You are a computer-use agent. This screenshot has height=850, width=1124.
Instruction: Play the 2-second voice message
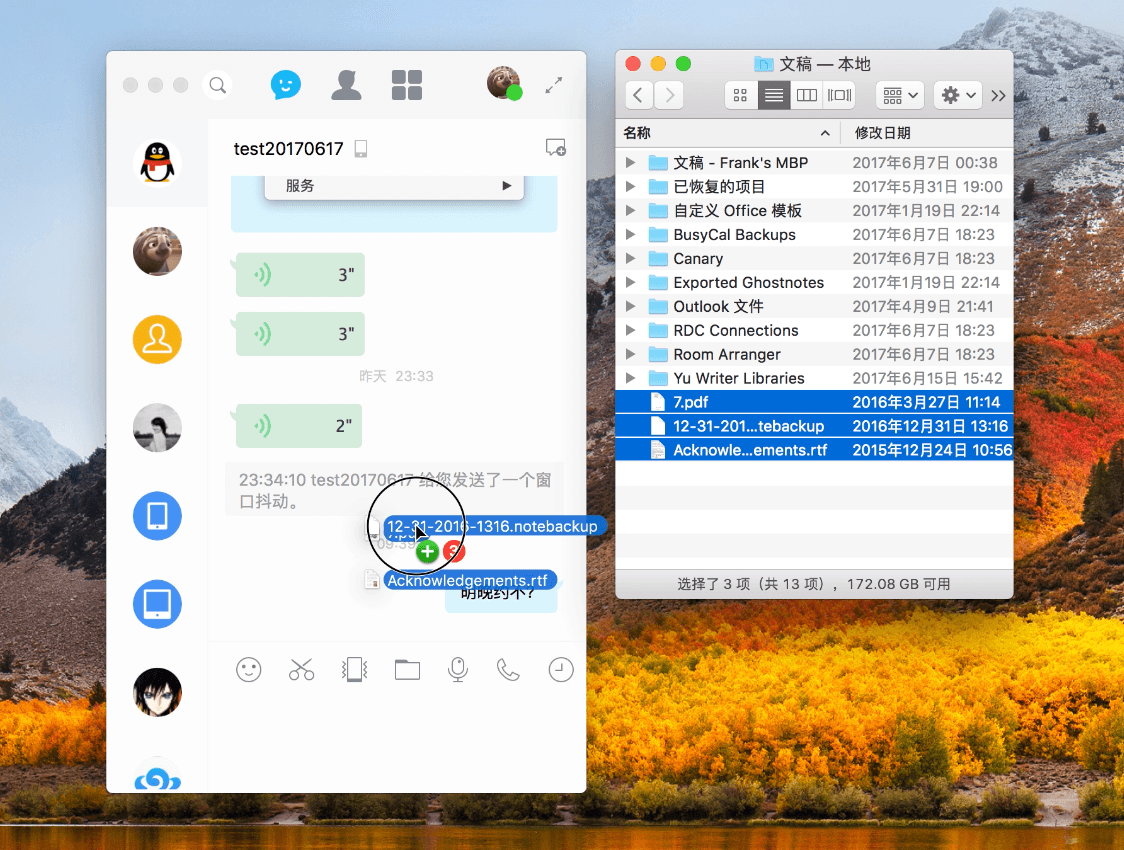(x=298, y=426)
